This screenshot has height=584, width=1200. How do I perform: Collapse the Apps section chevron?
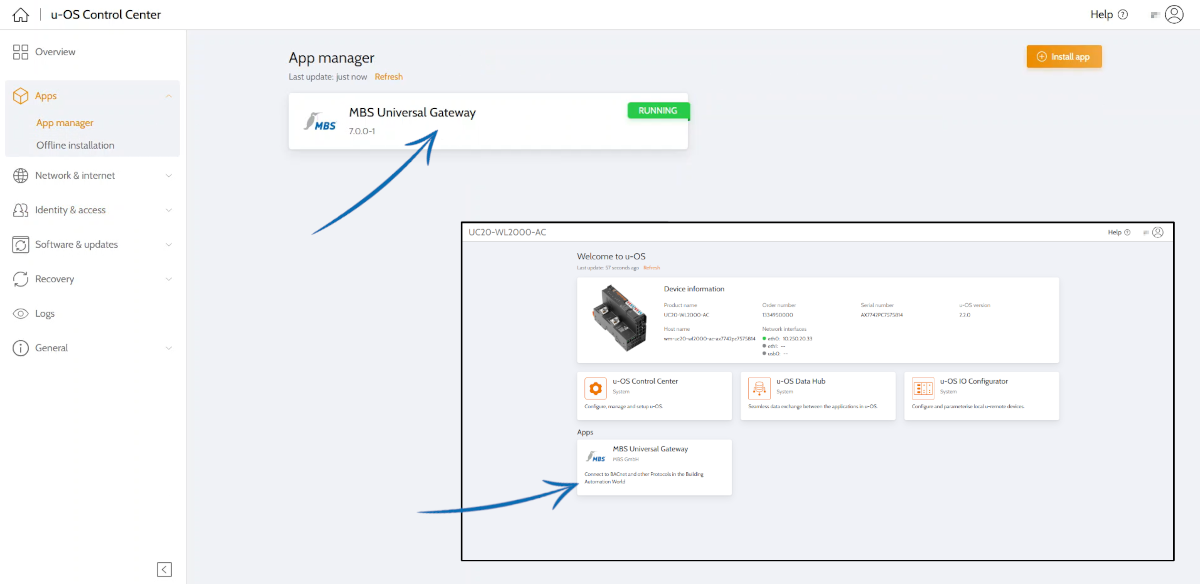(169, 96)
